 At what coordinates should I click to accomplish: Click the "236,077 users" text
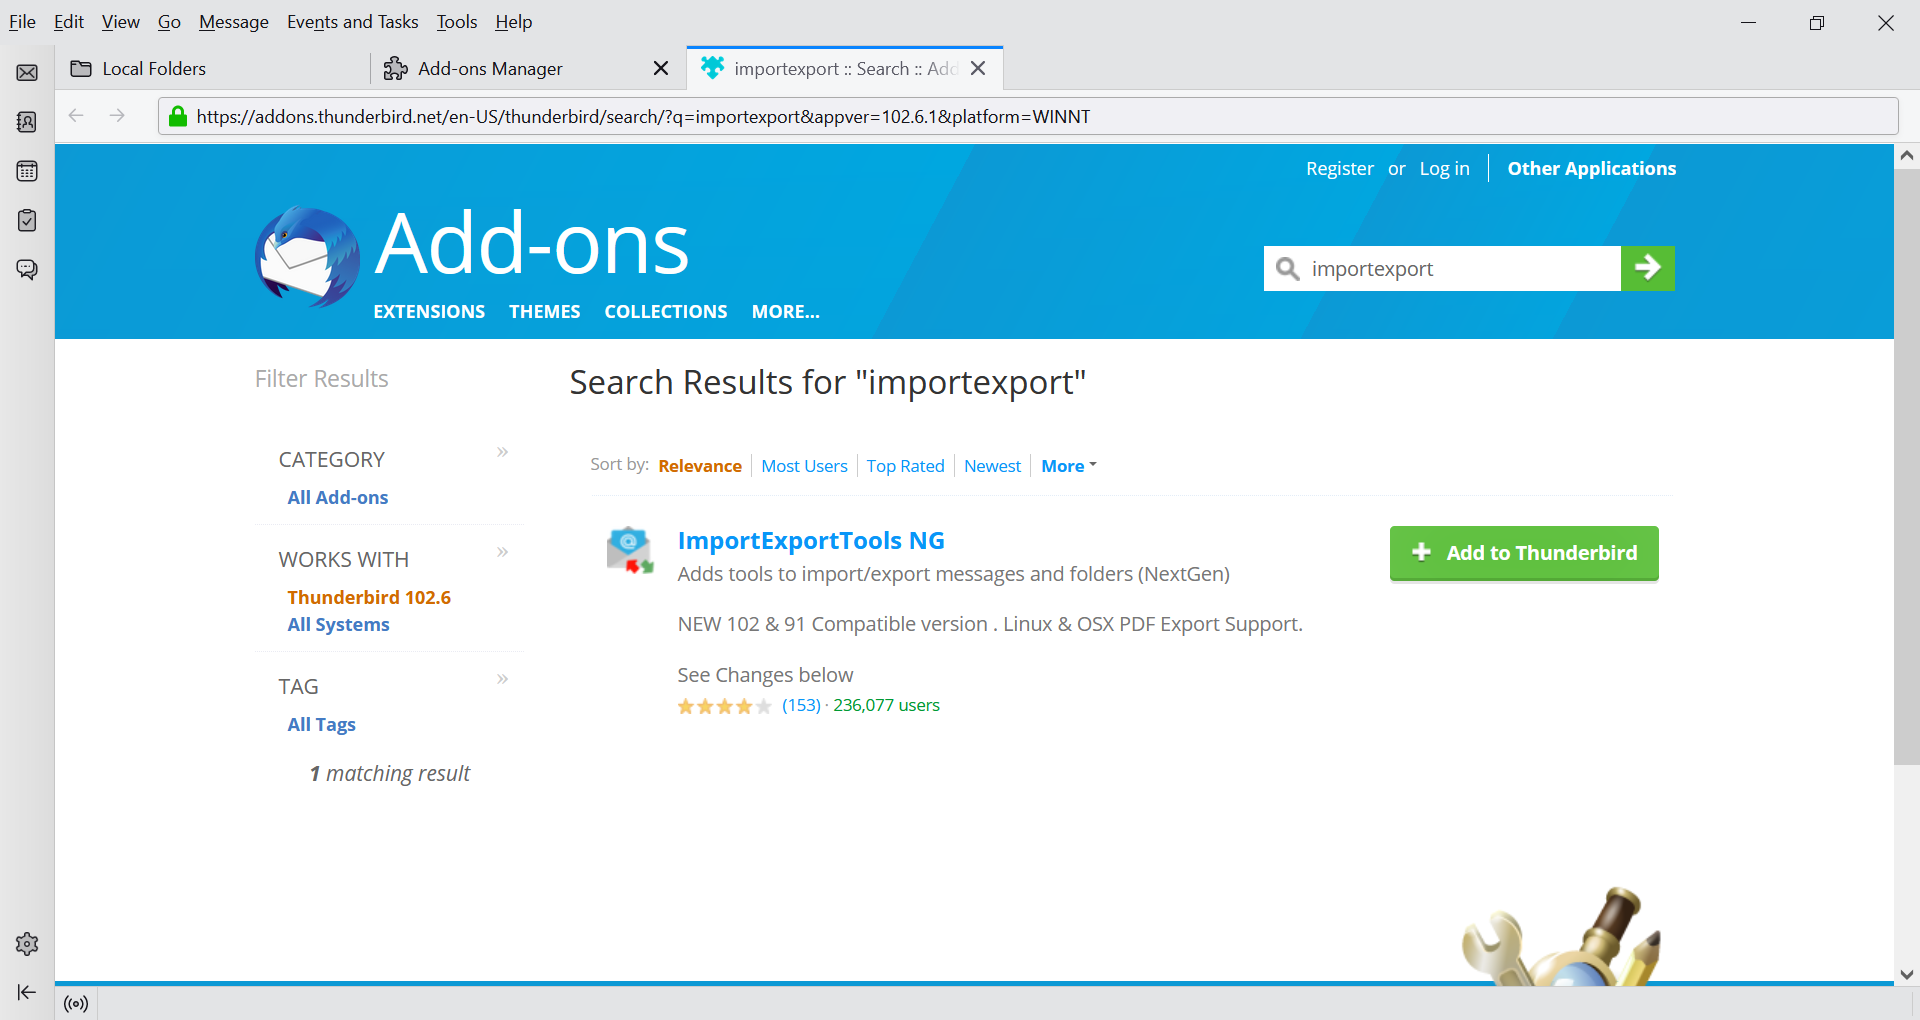coord(886,705)
